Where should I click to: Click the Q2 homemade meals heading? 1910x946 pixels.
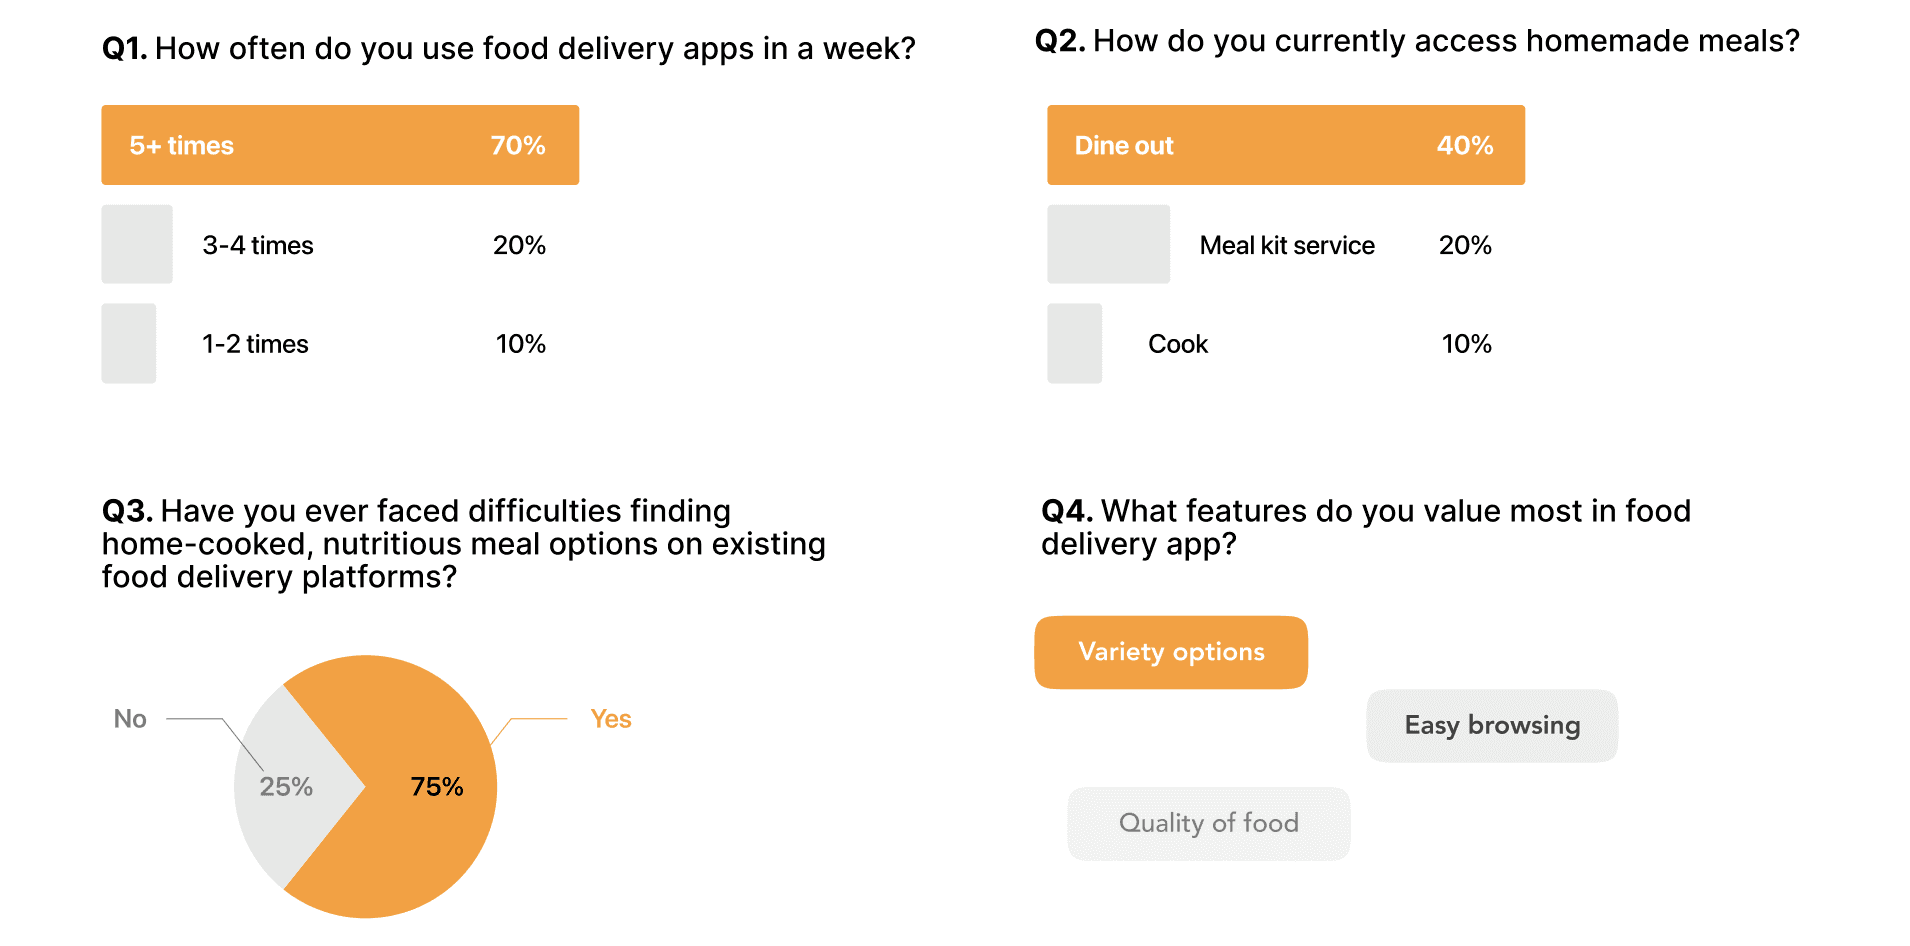coord(1416,41)
